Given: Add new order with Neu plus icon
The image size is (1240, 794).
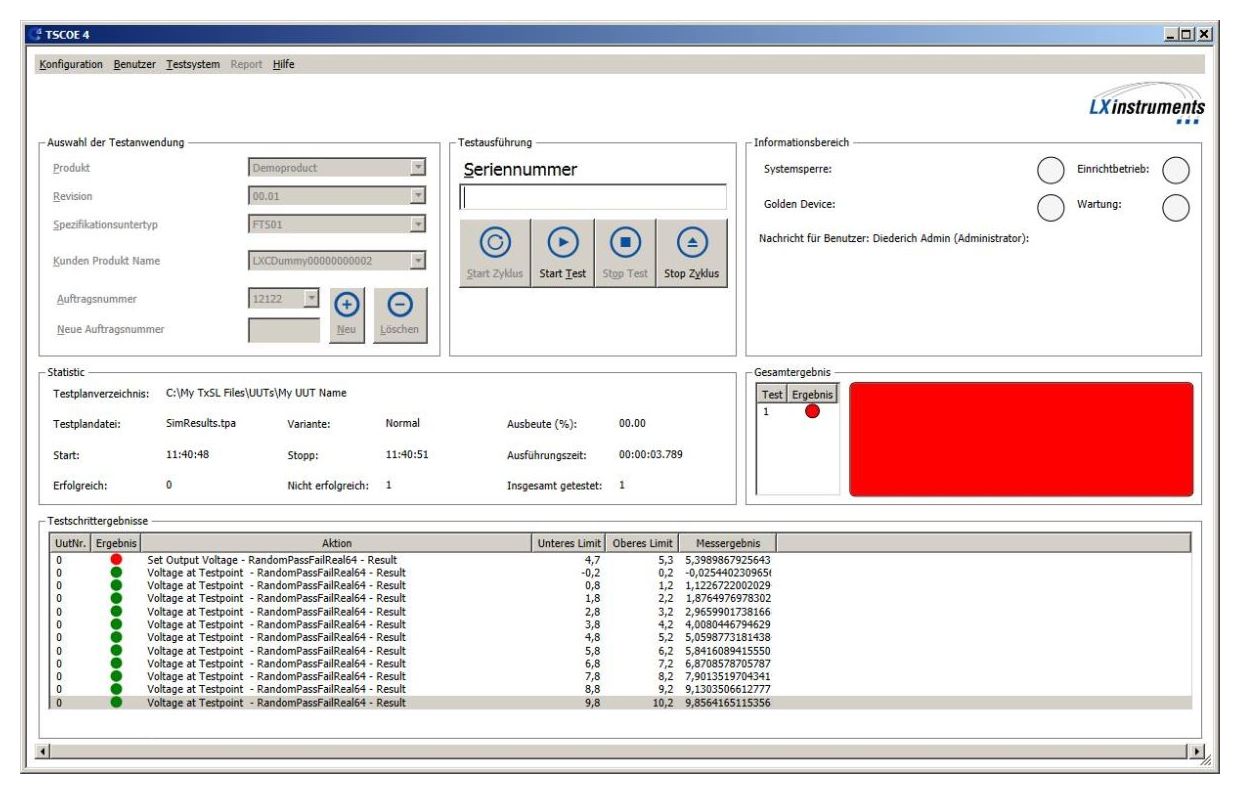Looking at the screenshot, I should pos(346,304).
